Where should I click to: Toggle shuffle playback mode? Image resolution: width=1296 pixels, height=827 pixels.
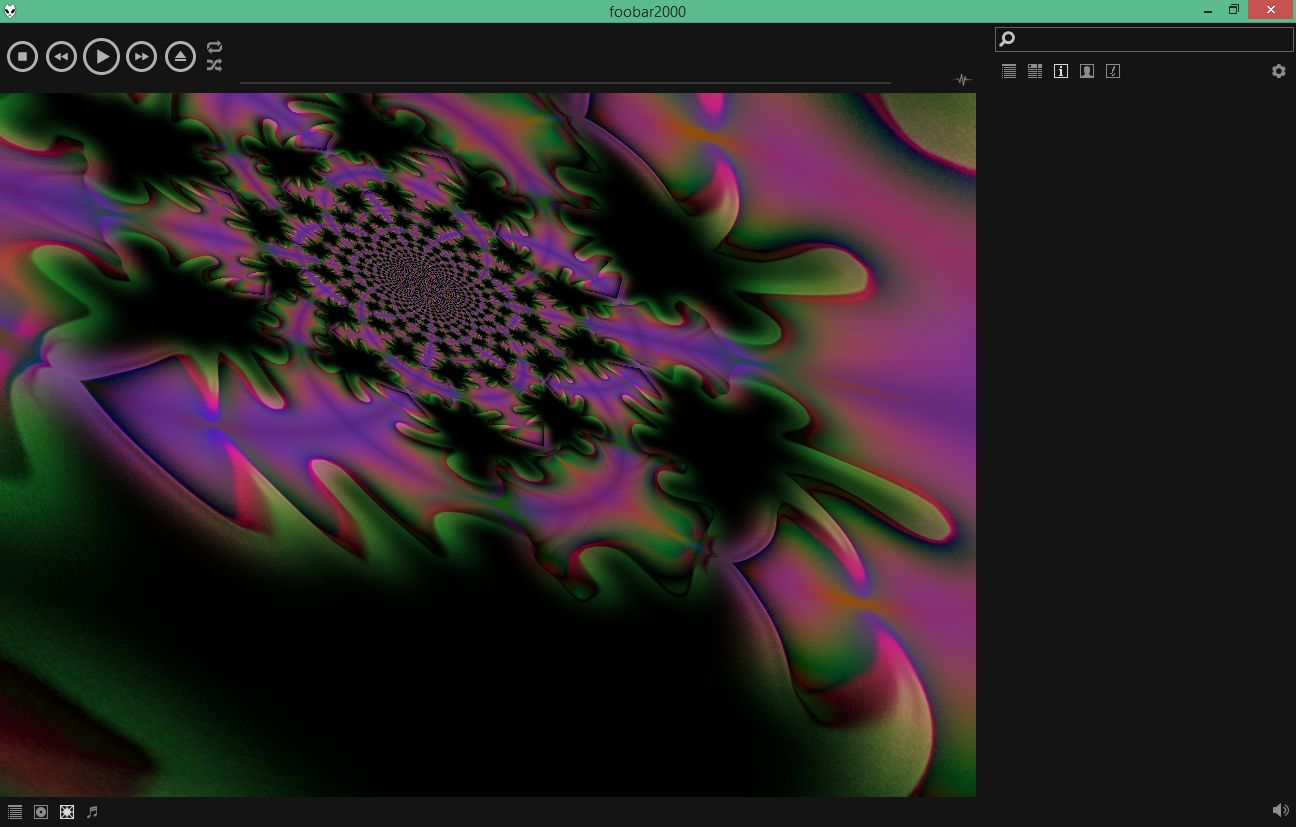(214, 65)
